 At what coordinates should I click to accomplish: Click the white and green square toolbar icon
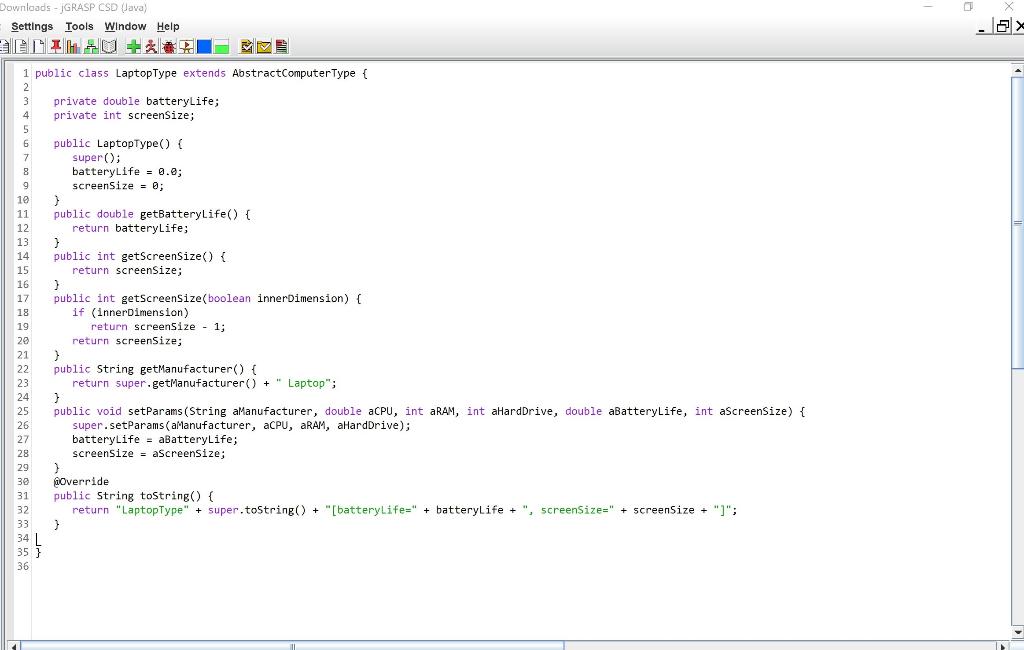221,46
